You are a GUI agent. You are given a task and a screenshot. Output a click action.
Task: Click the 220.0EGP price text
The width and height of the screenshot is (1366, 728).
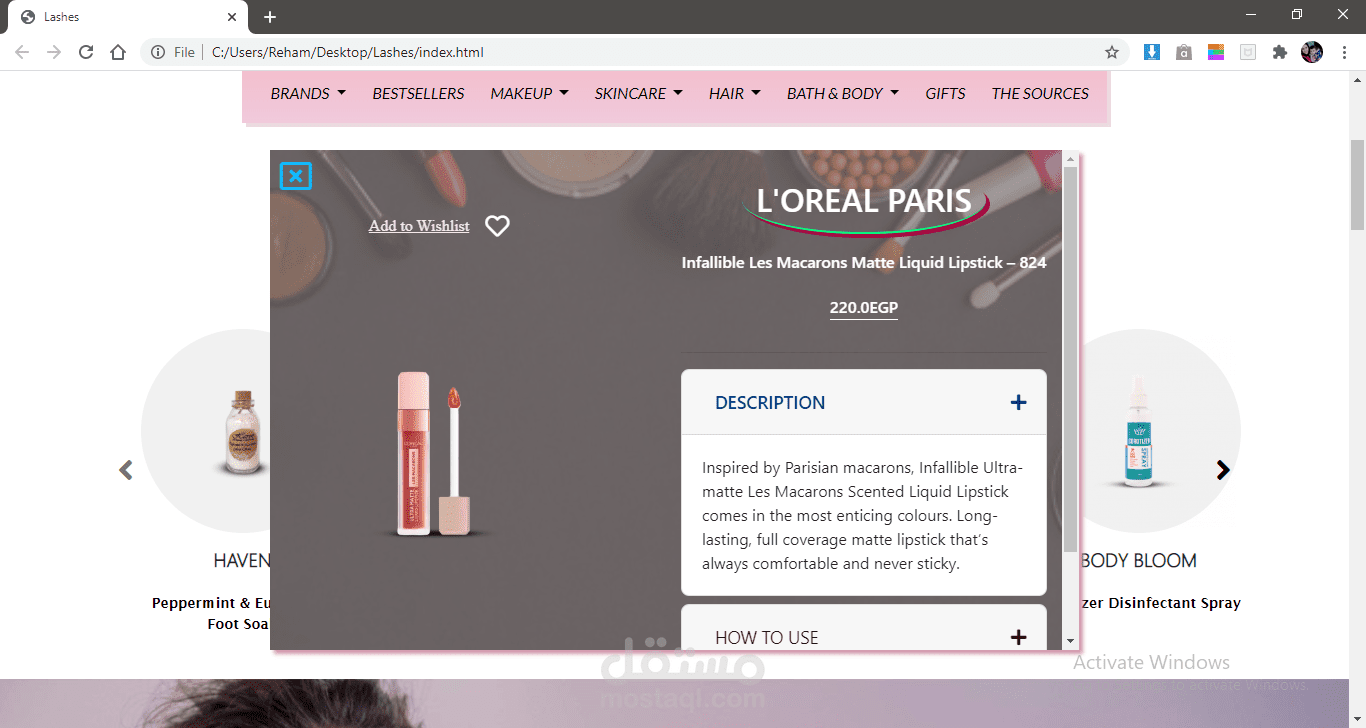pos(864,307)
